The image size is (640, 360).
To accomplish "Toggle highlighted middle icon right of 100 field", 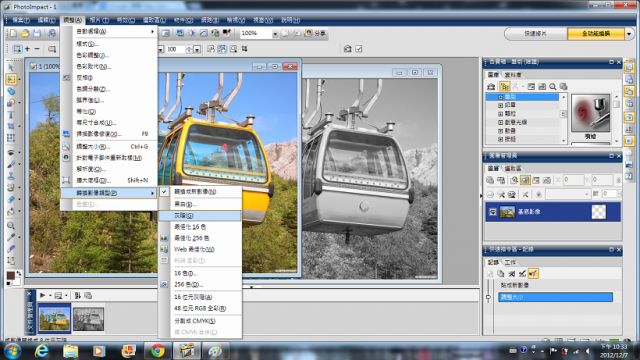I will [x=222, y=49].
